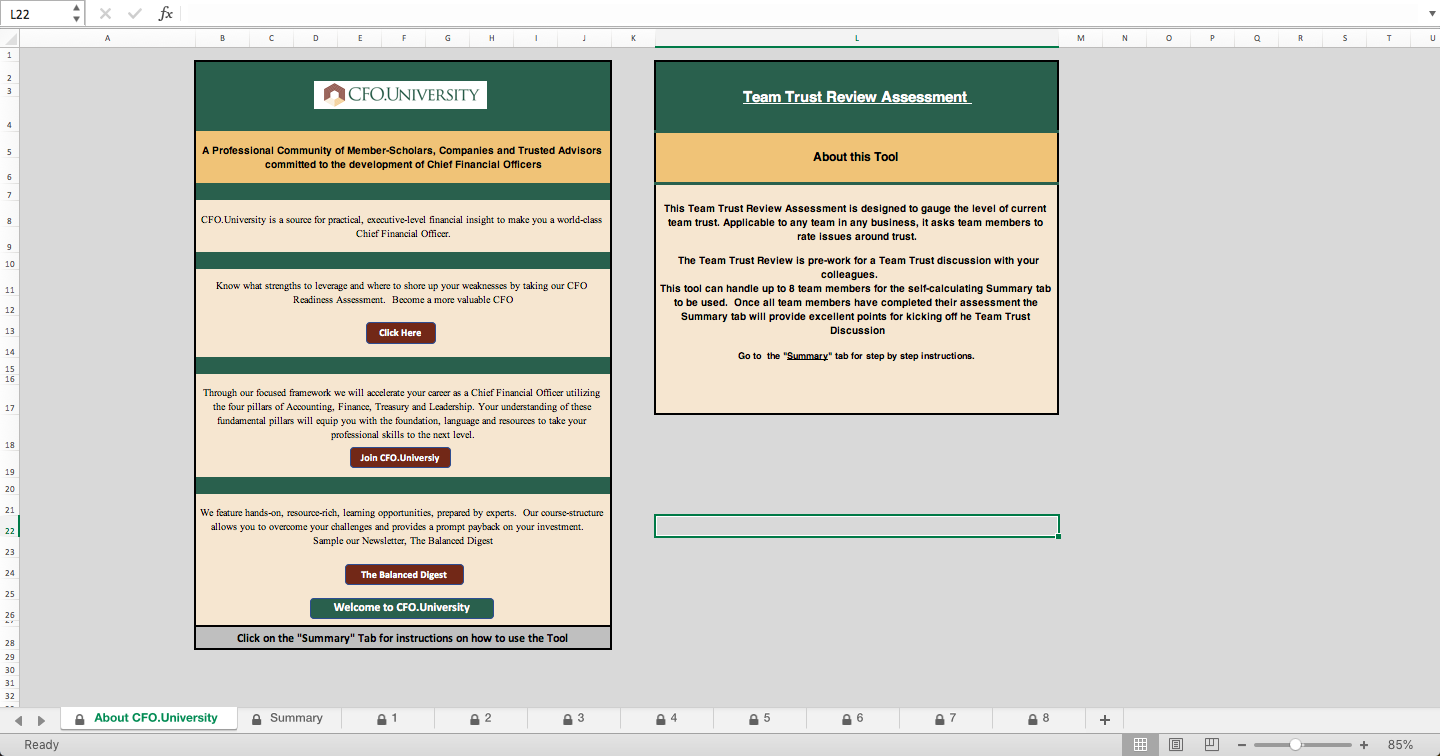The height and width of the screenshot is (756, 1440).
Task: Click the Join CFO.University button
Action: (x=401, y=458)
